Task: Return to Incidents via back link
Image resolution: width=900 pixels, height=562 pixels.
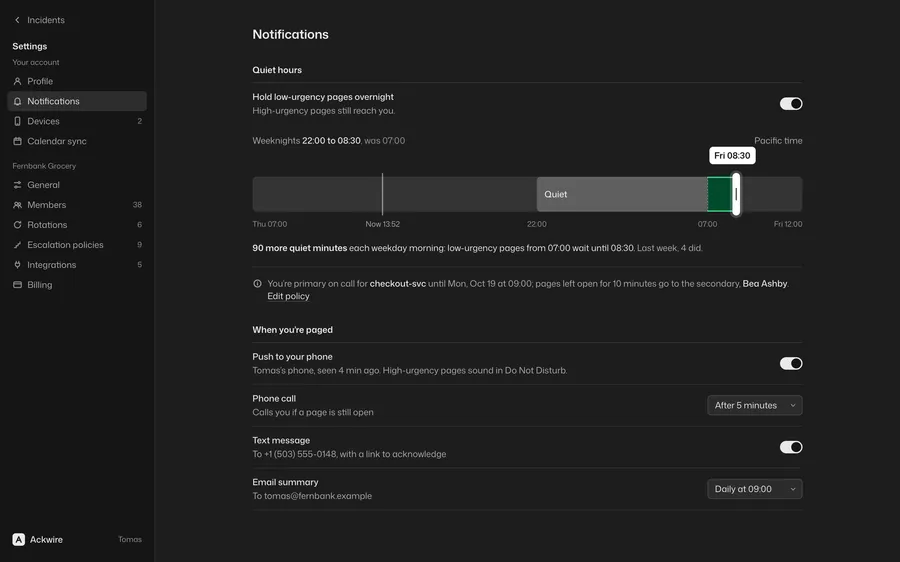Action: [x=39, y=20]
